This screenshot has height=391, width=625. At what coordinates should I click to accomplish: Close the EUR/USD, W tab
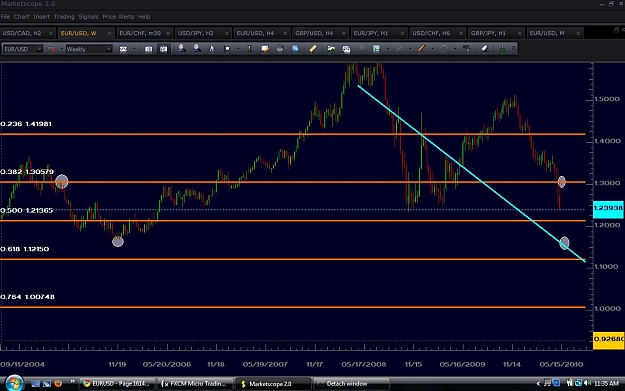[x=109, y=33]
